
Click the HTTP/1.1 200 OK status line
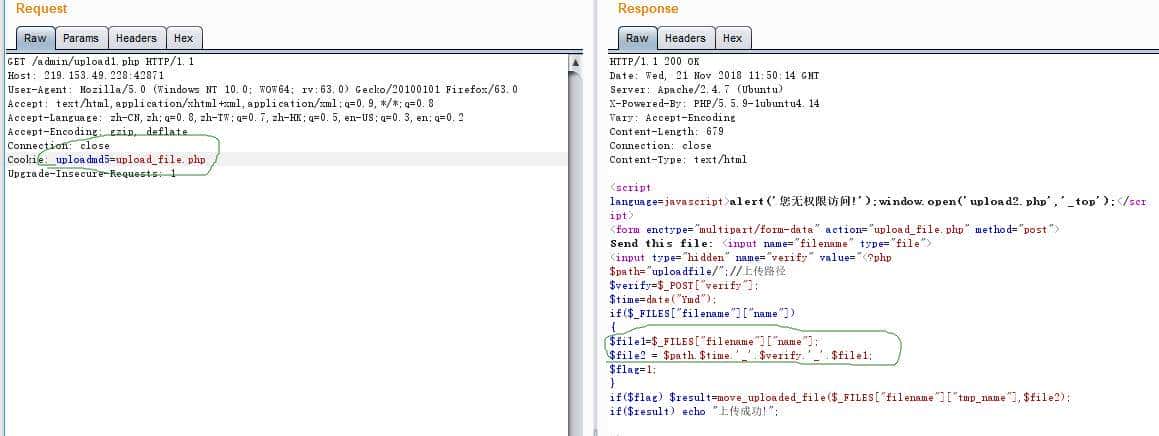coord(654,62)
